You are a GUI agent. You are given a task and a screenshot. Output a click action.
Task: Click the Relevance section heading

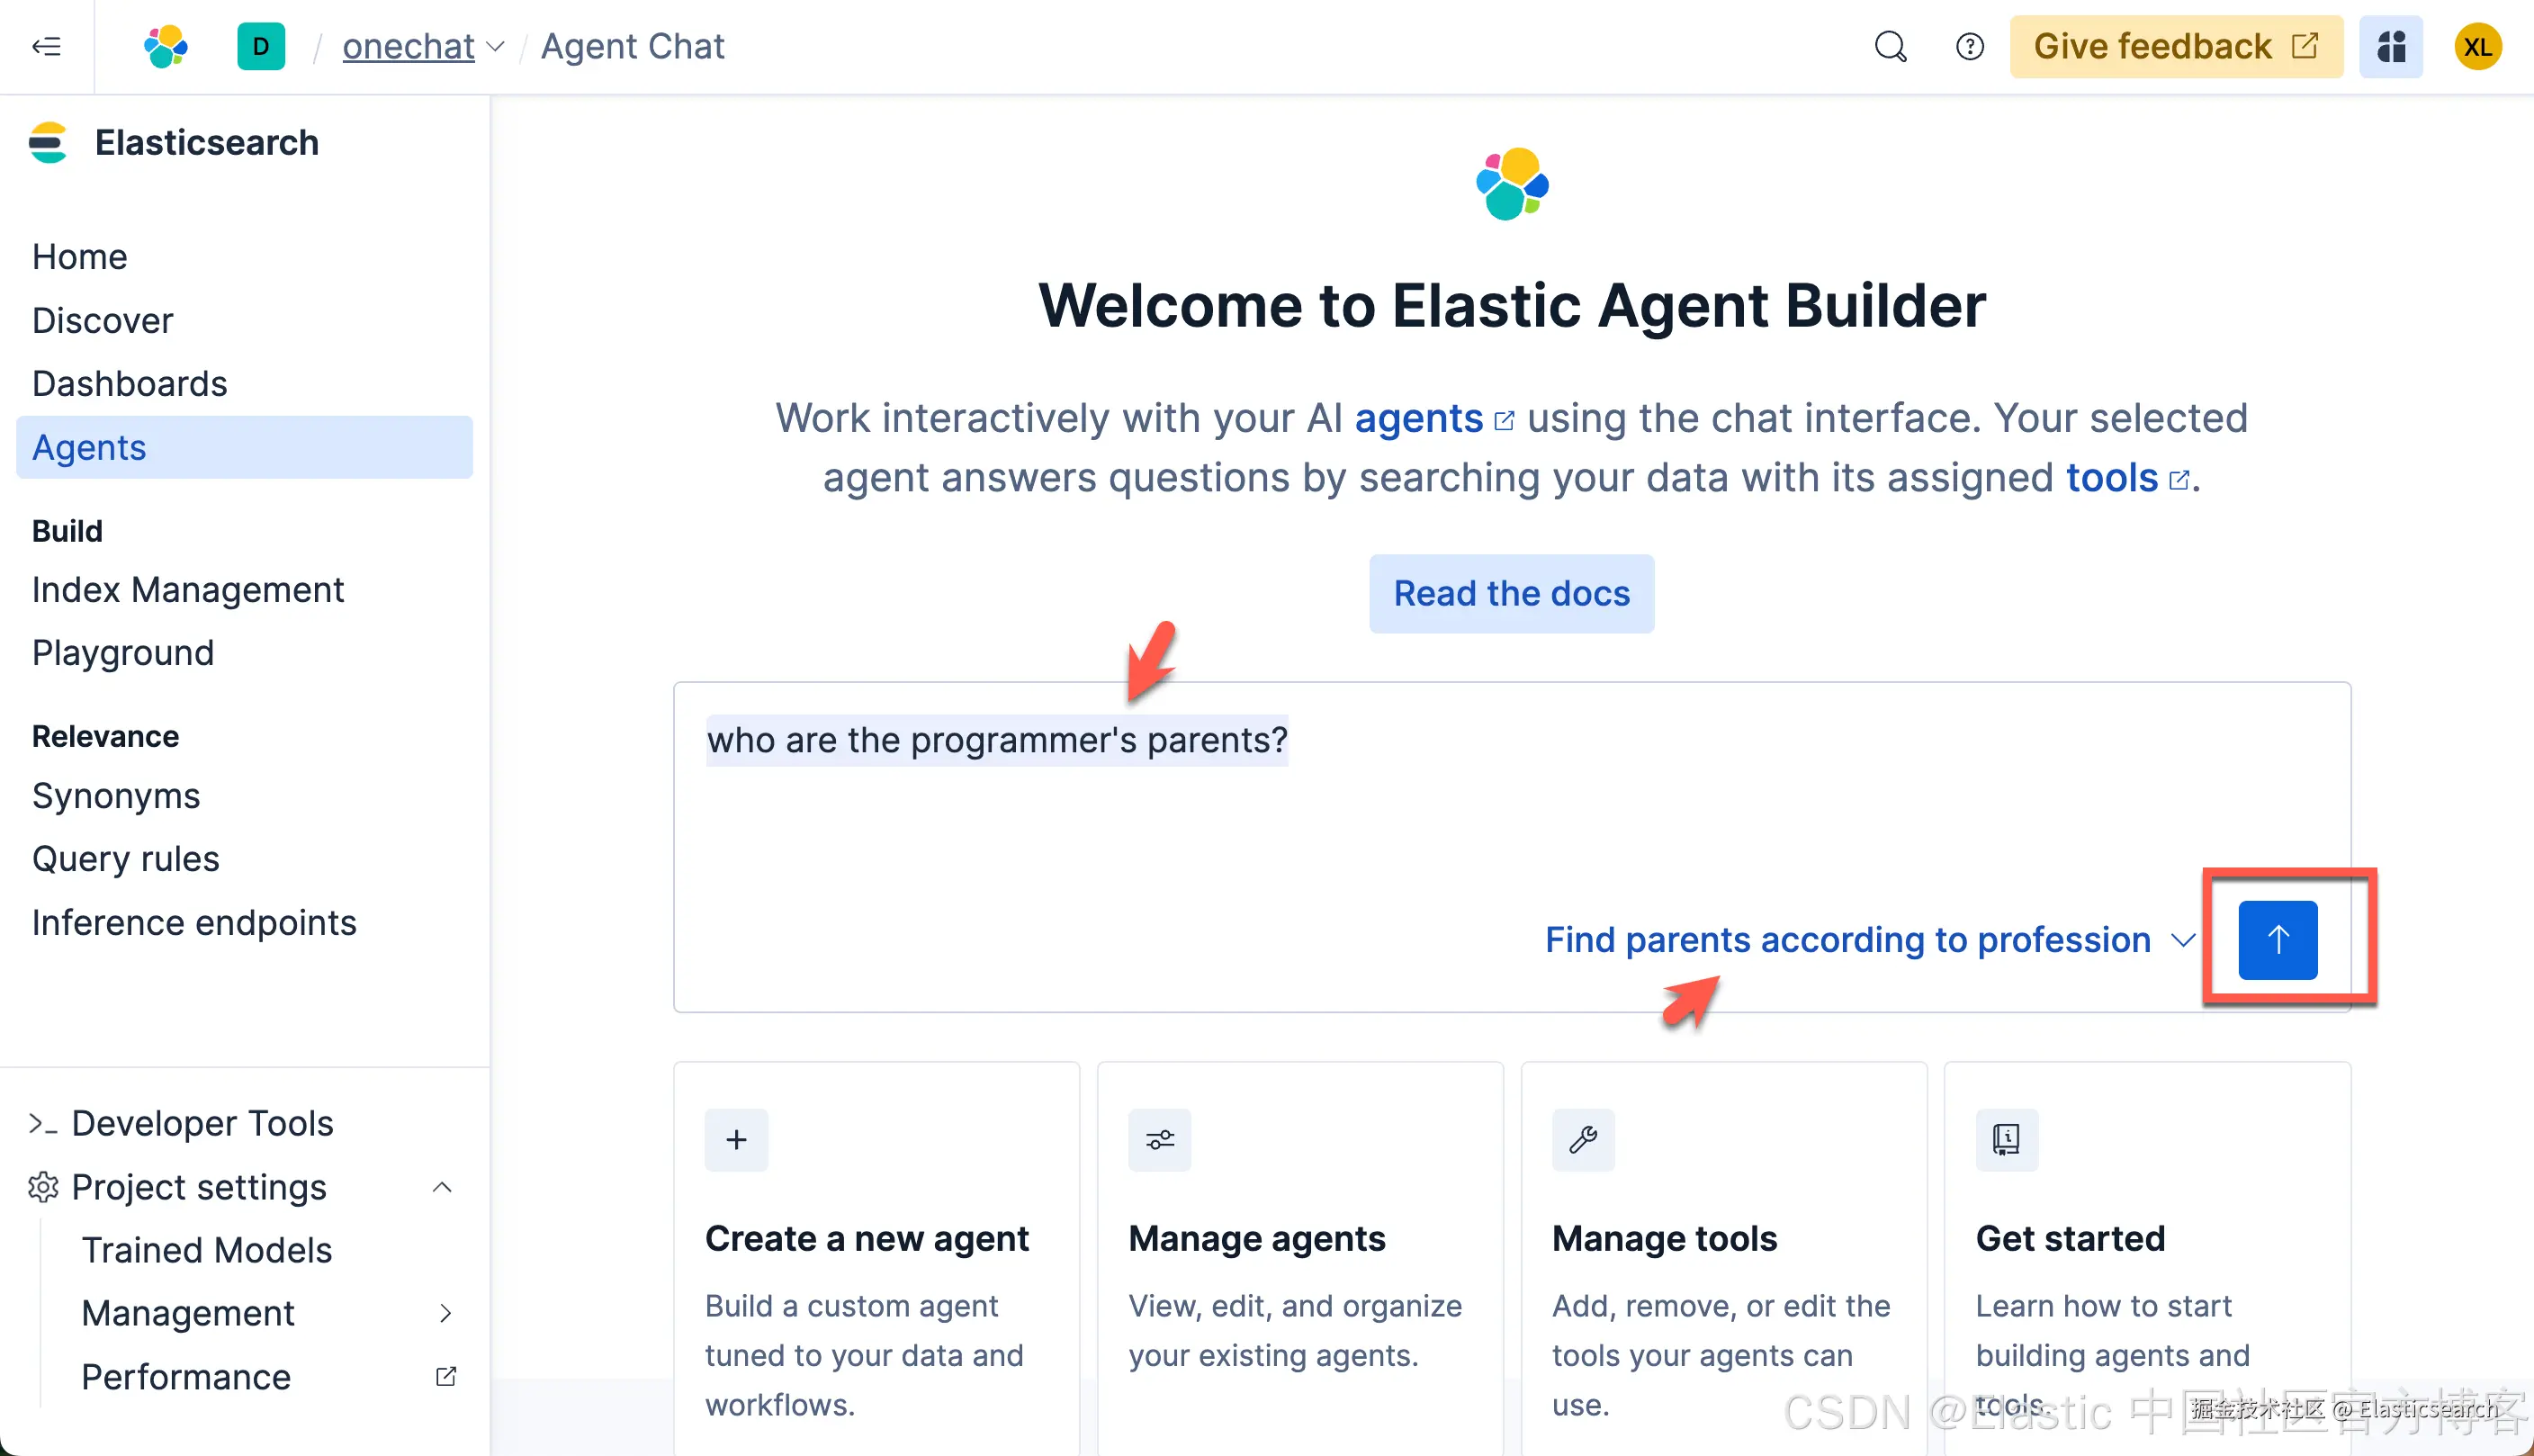click(105, 736)
